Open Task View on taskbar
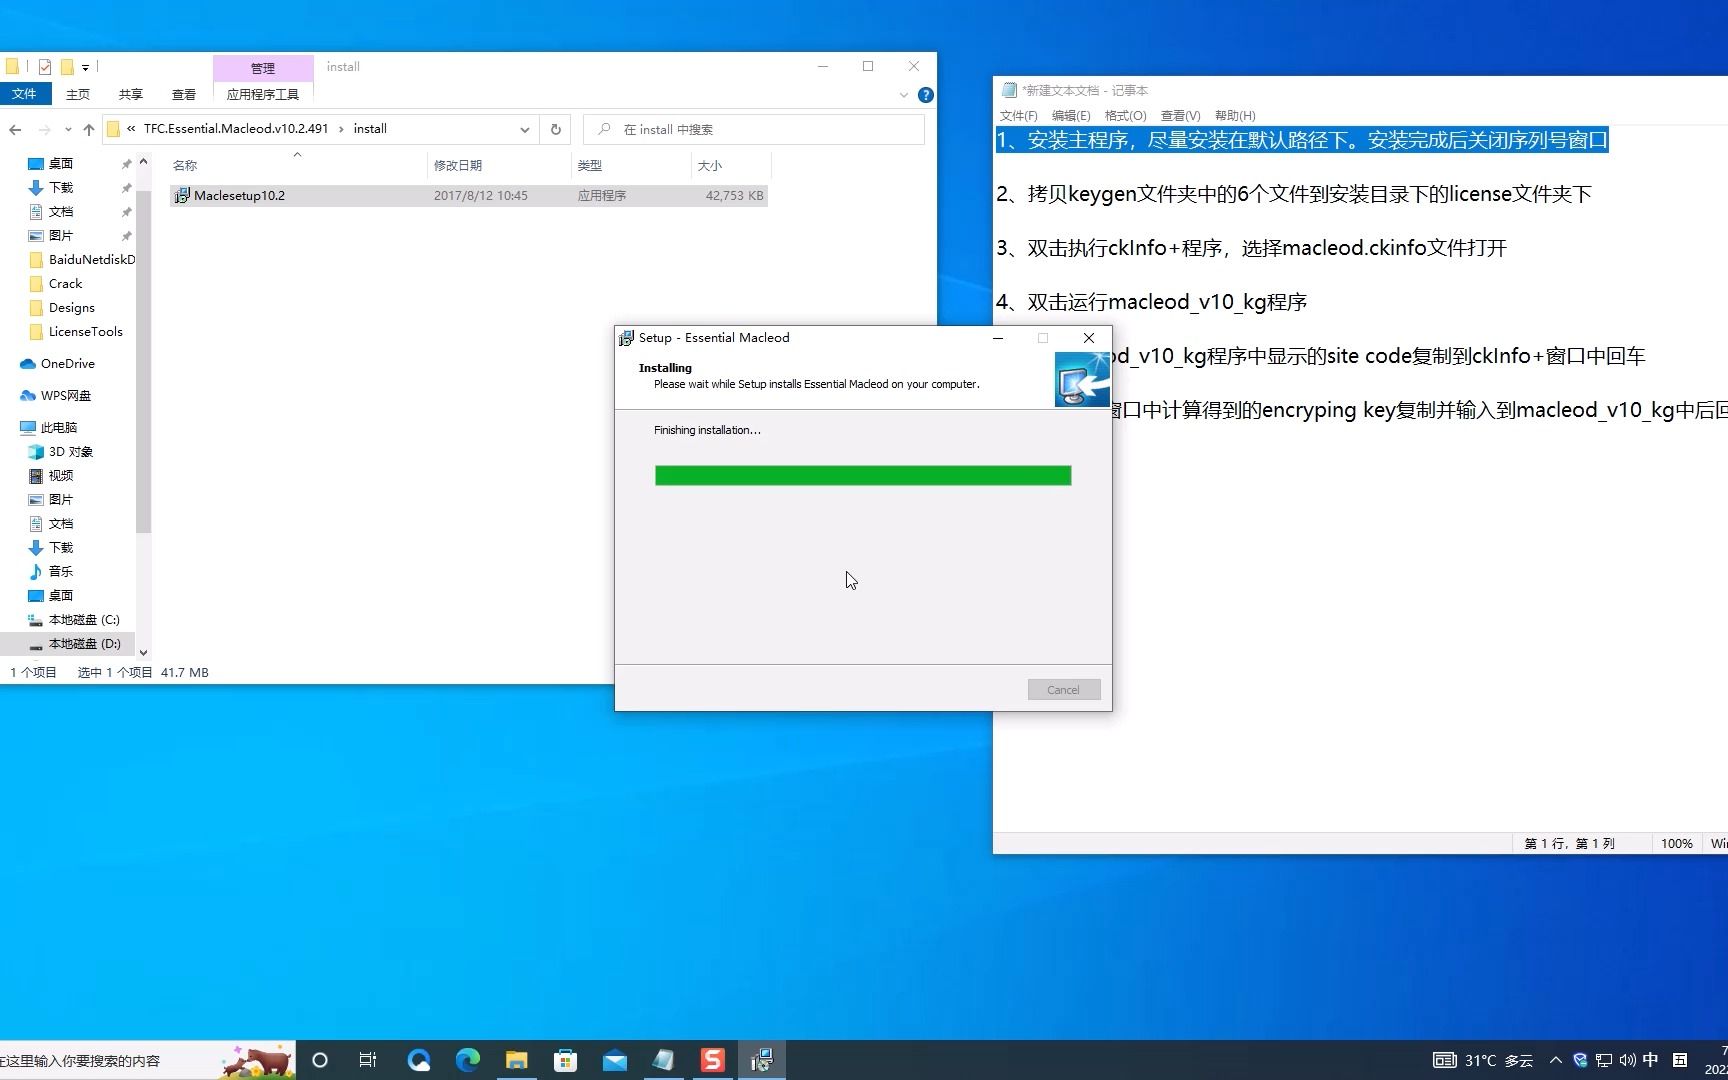 (x=368, y=1060)
